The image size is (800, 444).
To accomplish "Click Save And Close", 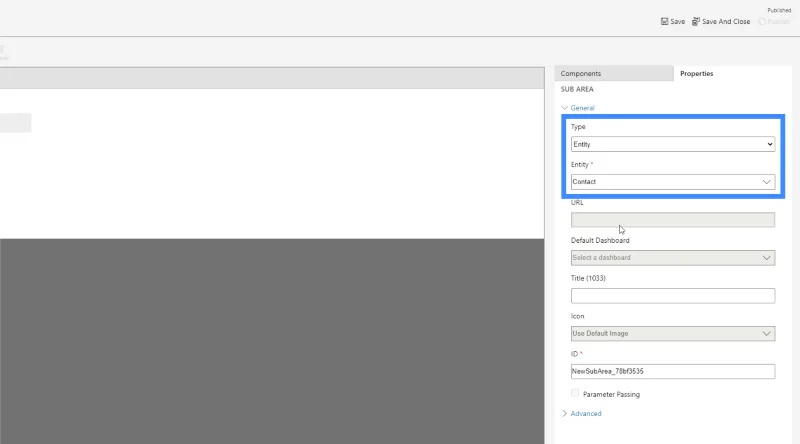I will [x=721, y=21].
